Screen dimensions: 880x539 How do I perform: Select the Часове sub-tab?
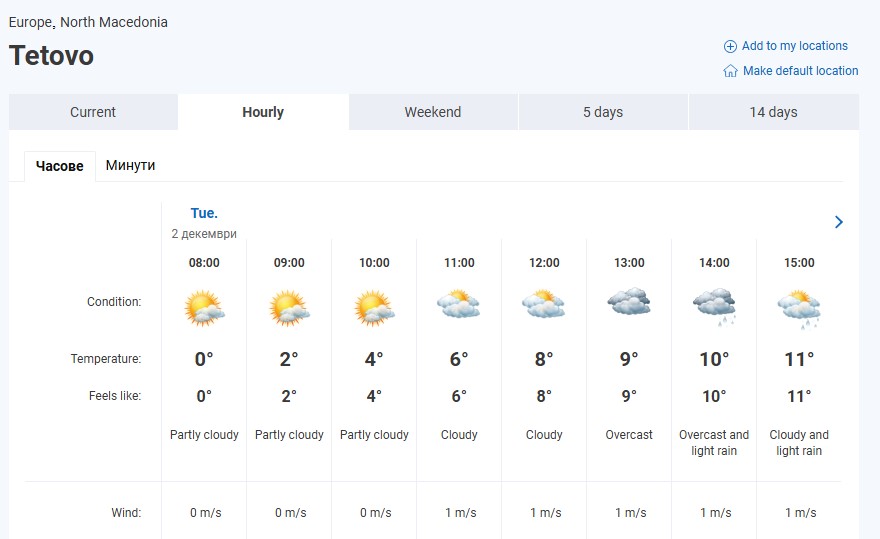(60, 166)
